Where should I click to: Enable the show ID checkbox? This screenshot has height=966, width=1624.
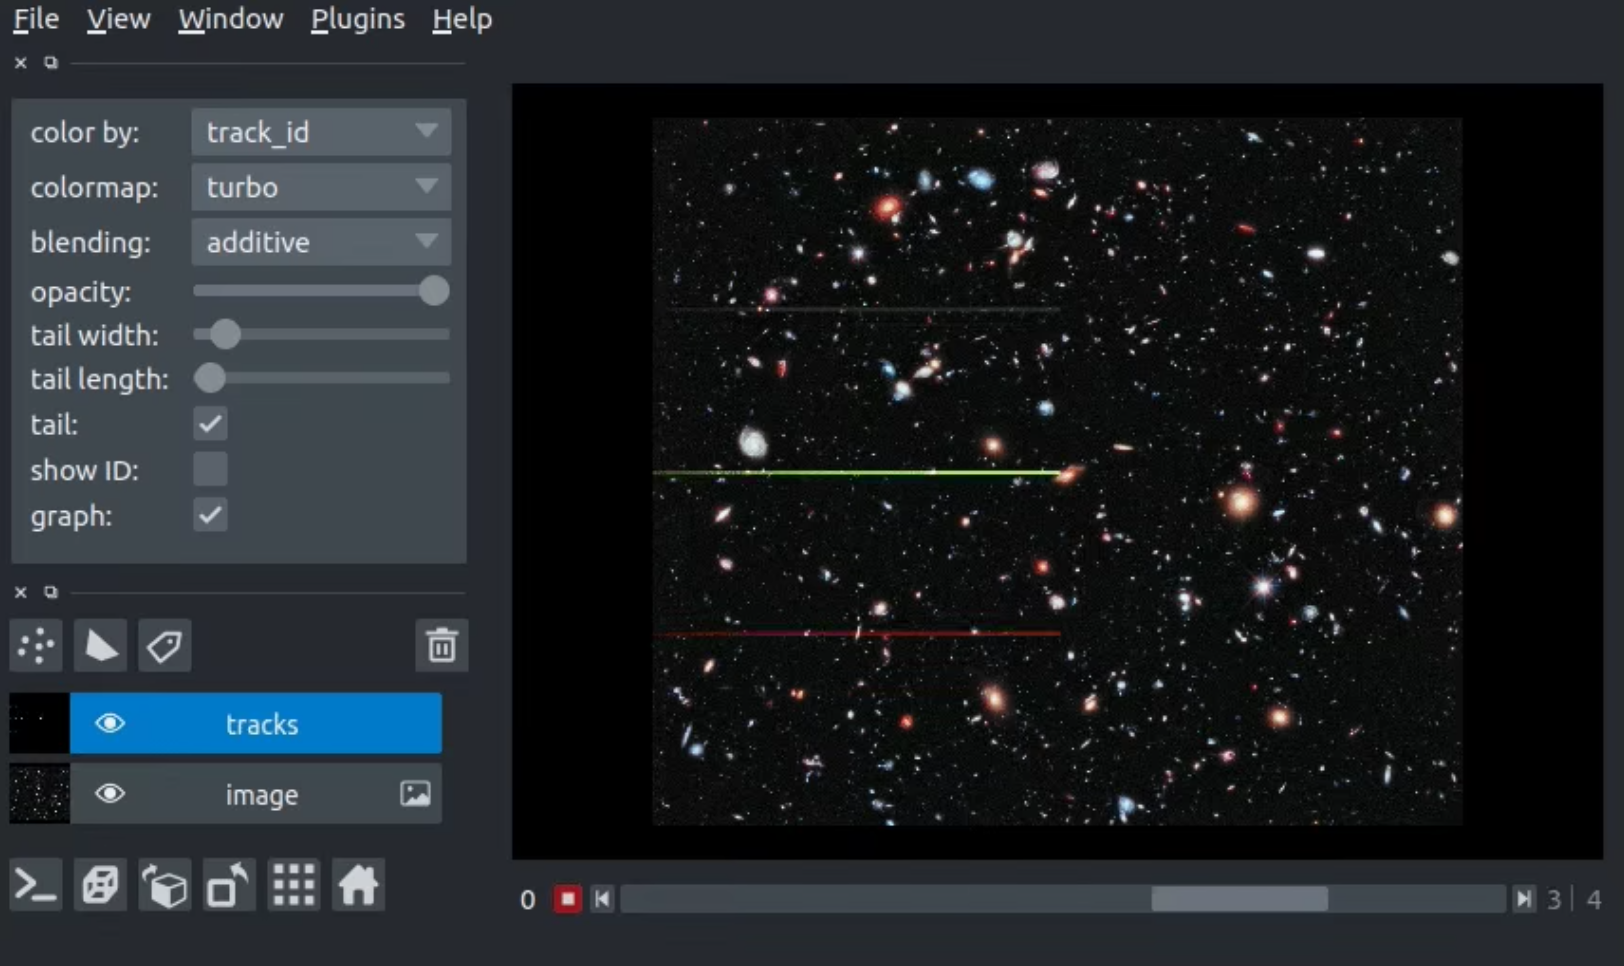210,469
